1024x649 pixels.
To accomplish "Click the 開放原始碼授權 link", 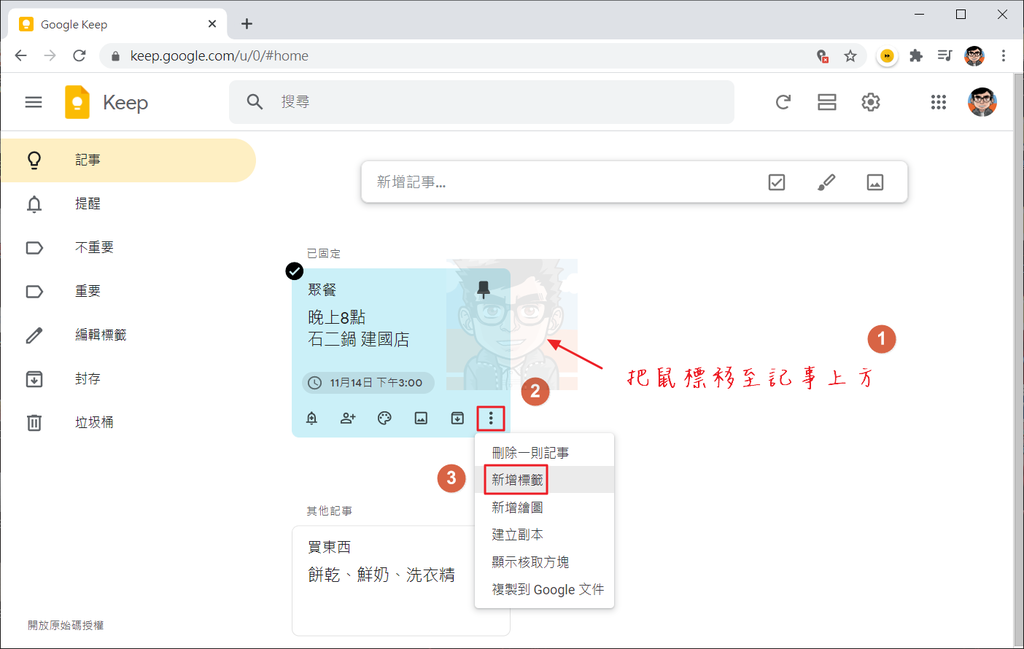I will [65, 625].
